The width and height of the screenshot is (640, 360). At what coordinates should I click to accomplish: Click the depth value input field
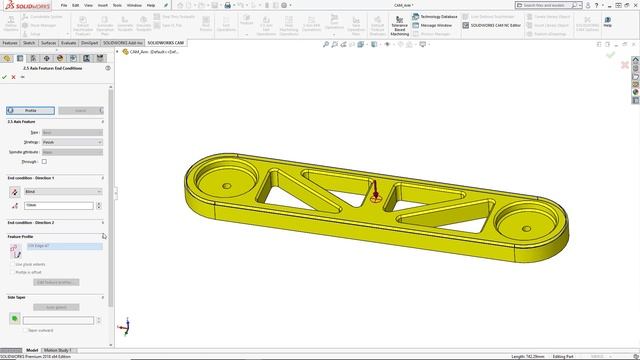(x=58, y=205)
